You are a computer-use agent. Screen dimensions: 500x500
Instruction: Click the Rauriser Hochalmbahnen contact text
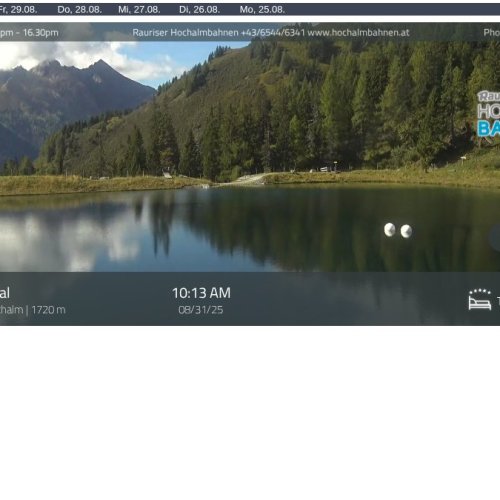pyautogui.click(x=271, y=33)
